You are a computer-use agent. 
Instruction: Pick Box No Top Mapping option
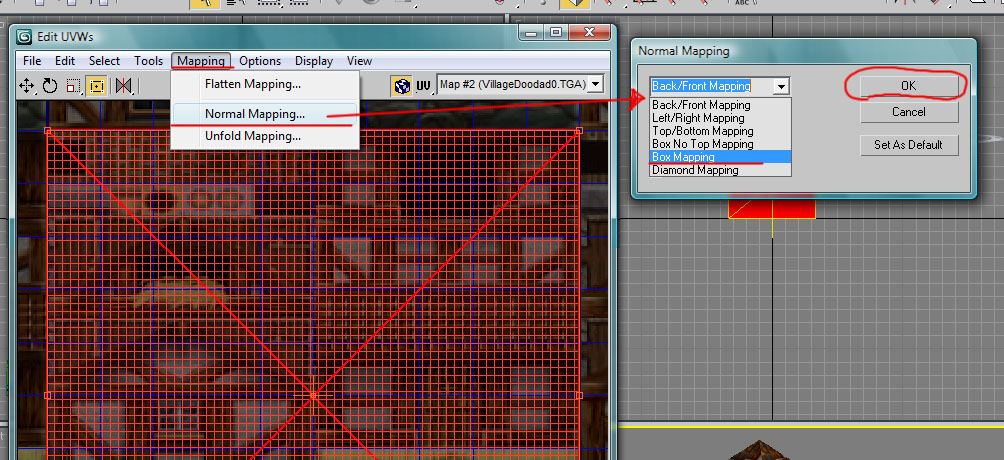[x=720, y=144]
